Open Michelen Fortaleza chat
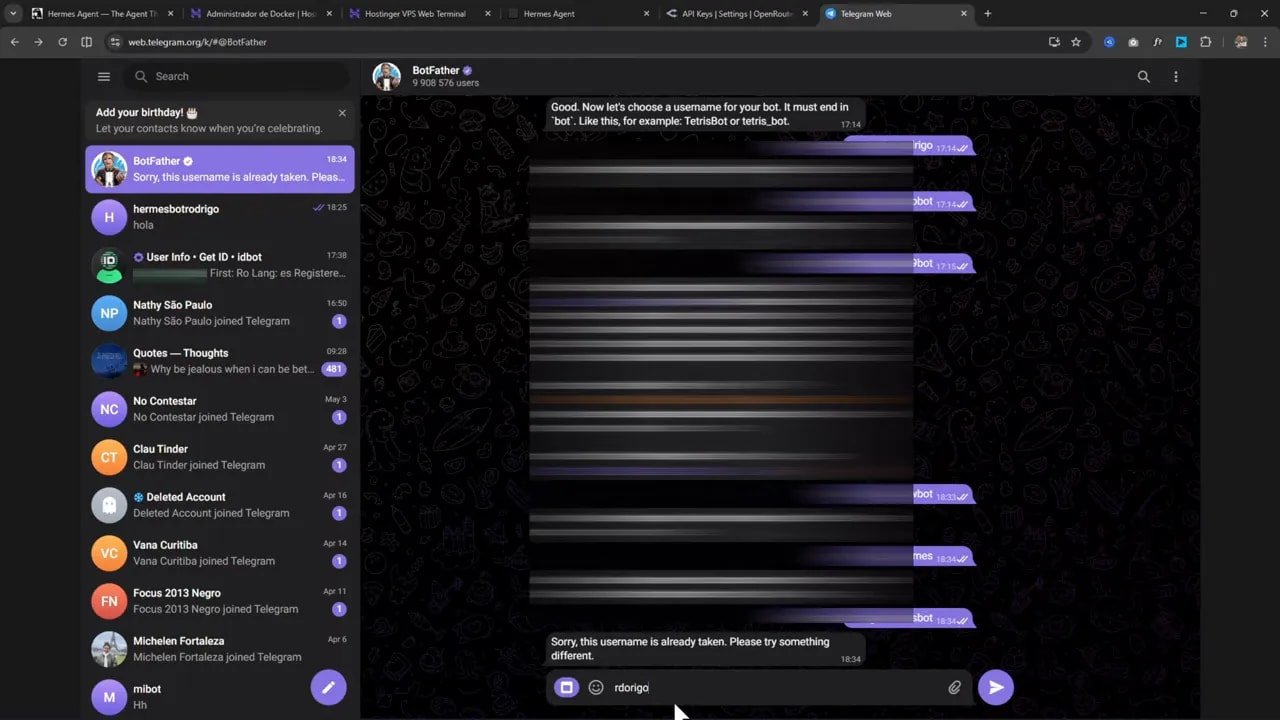Screen dimensions: 1280x720 click(220, 649)
